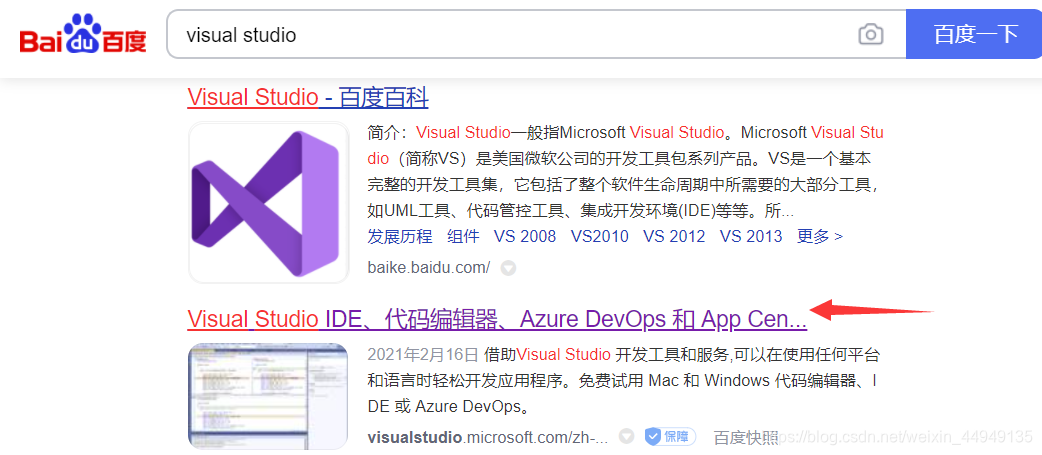
Task: Click the 保障 shield badge
Action: tap(670, 436)
